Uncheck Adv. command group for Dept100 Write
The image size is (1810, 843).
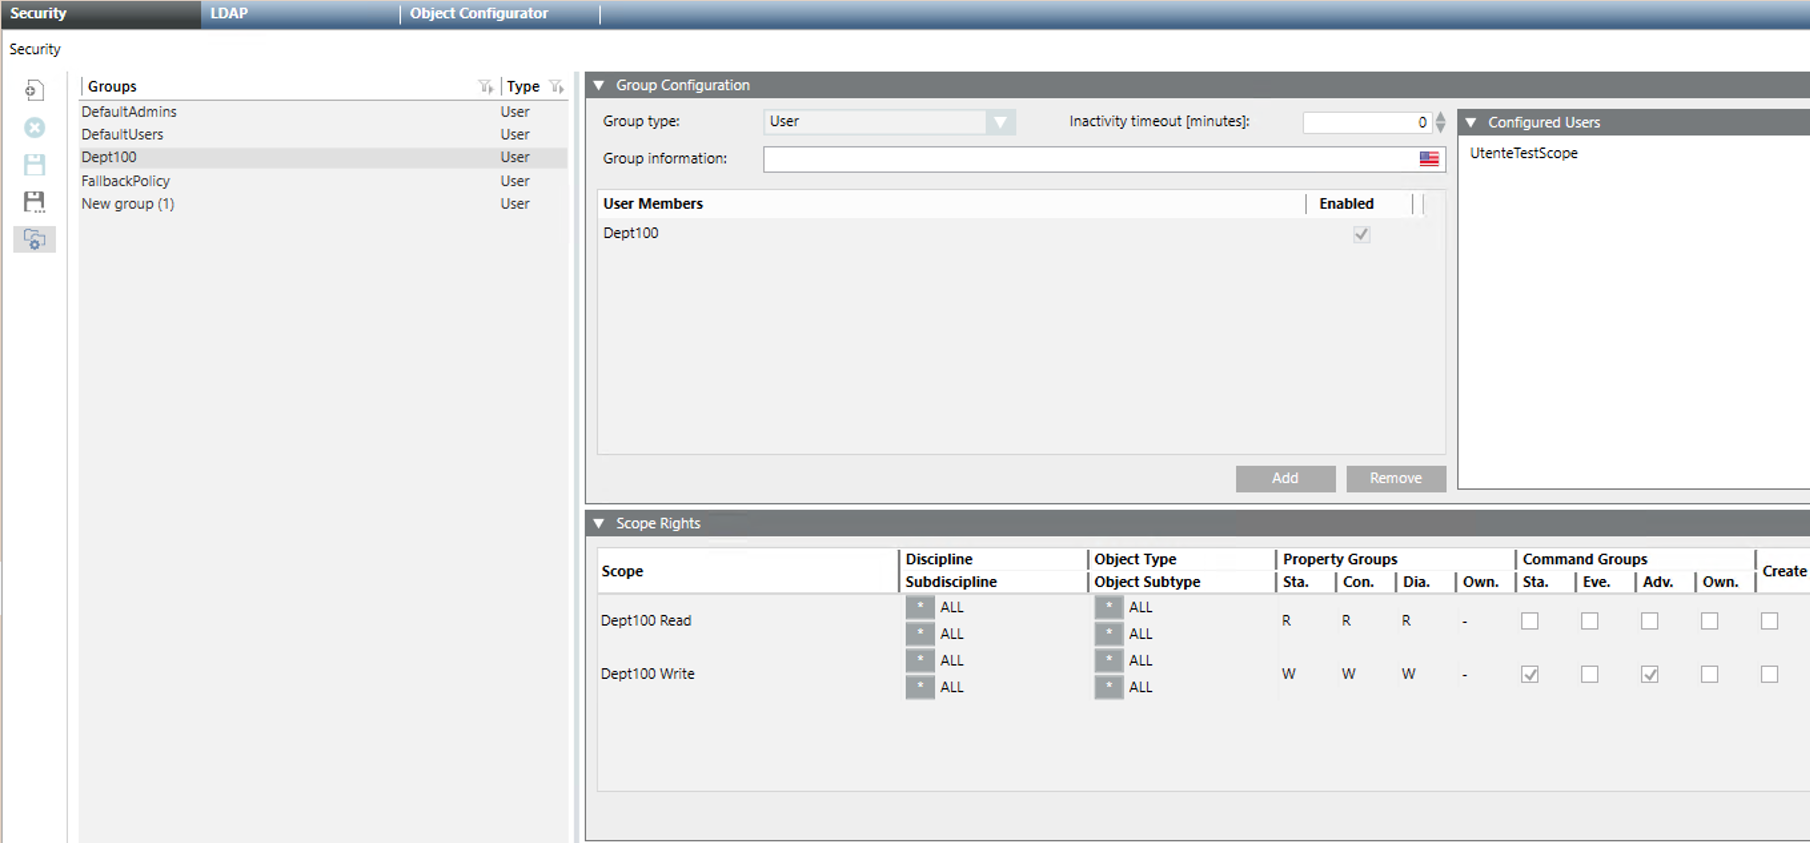1649,675
